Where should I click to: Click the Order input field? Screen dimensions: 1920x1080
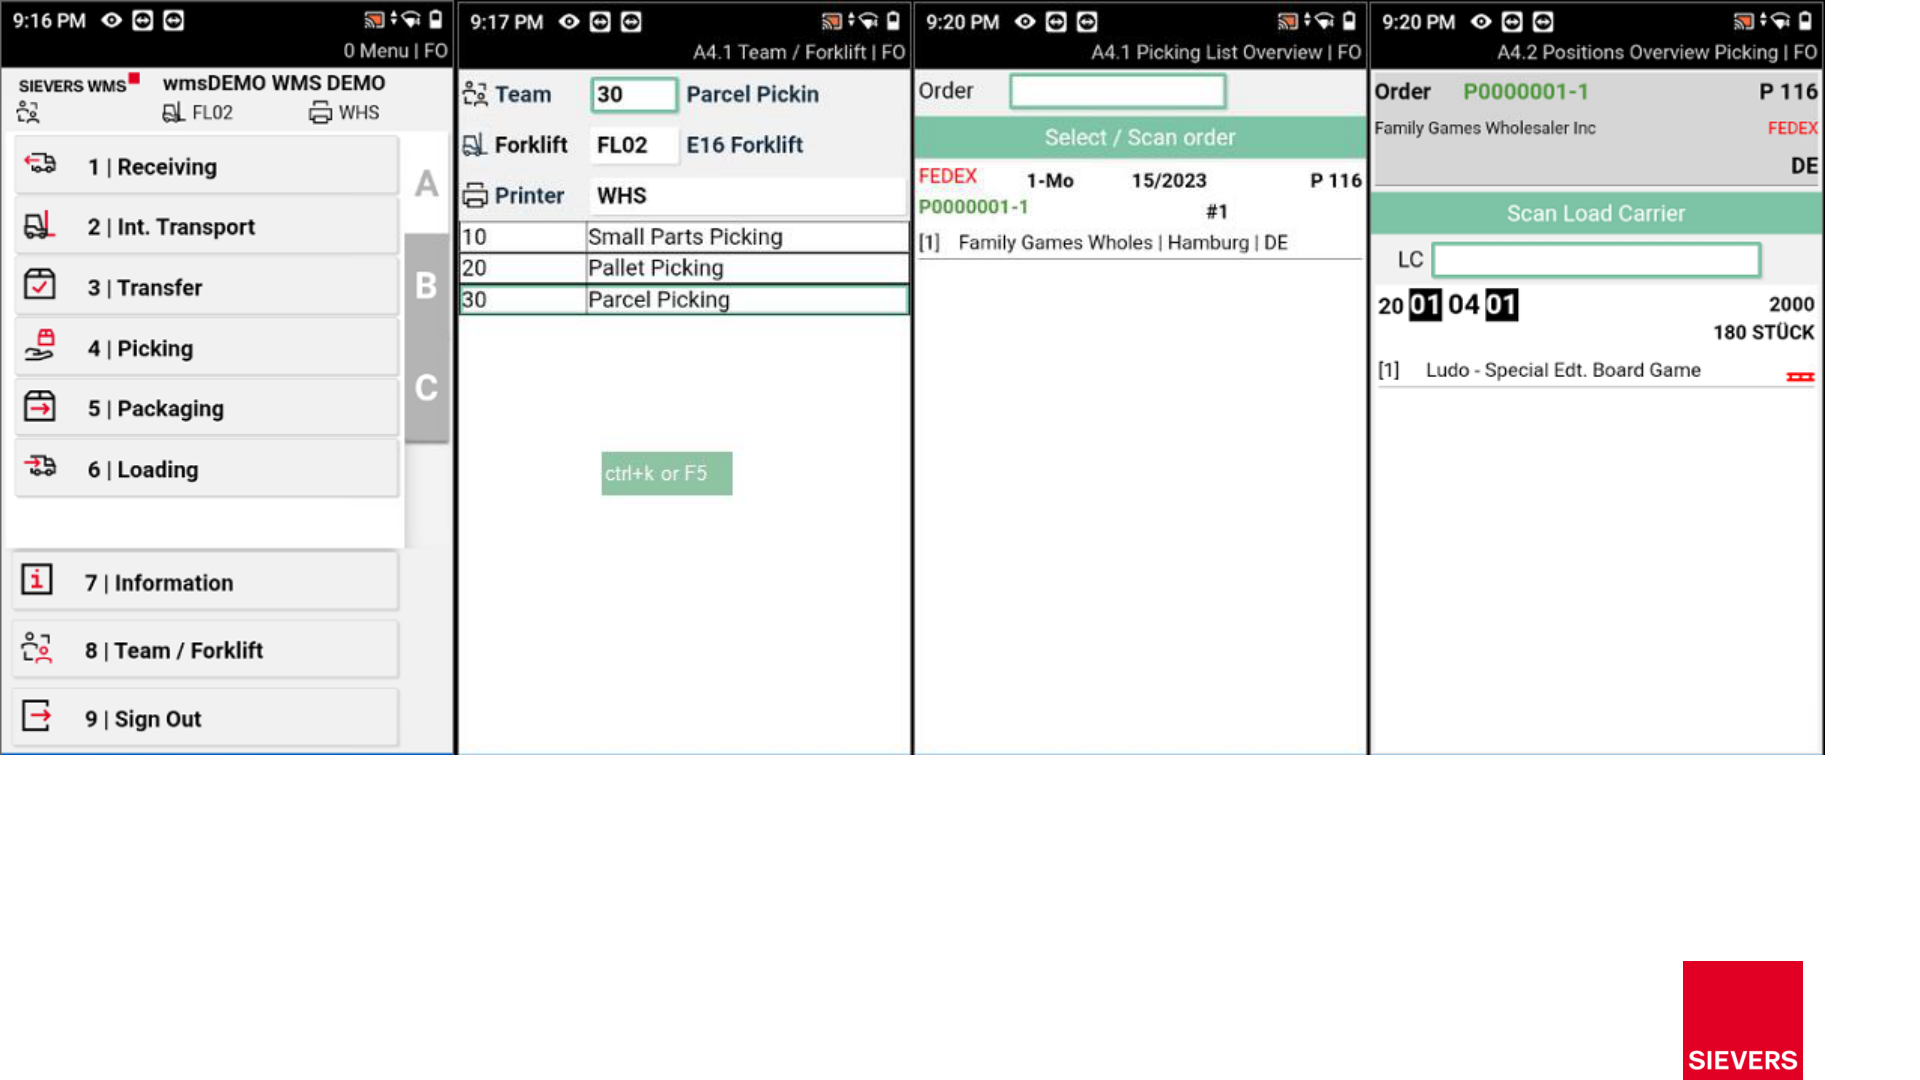[1118, 91]
